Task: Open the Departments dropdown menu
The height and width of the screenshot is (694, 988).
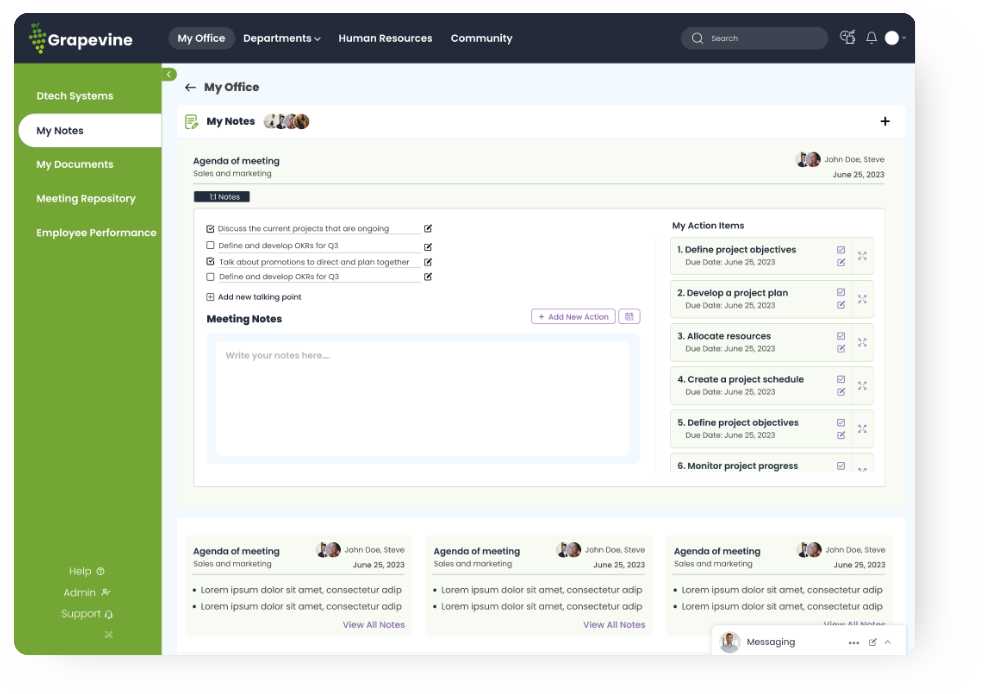Action: coord(281,39)
